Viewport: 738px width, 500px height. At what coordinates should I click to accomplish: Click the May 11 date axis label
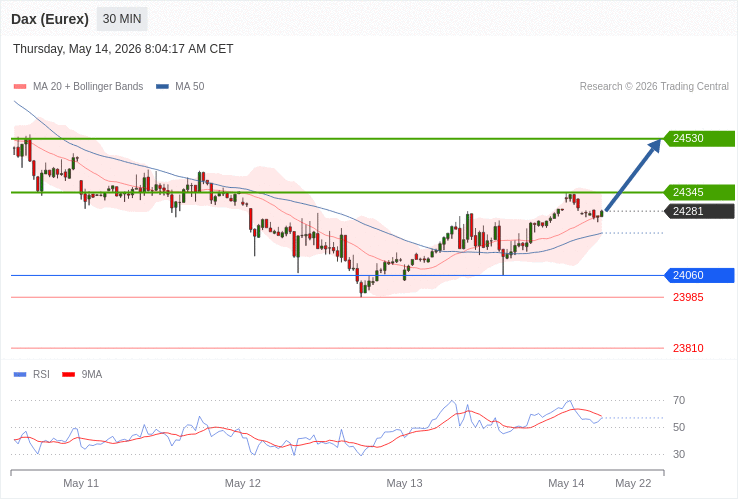pyautogui.click(x=81, y=484)
